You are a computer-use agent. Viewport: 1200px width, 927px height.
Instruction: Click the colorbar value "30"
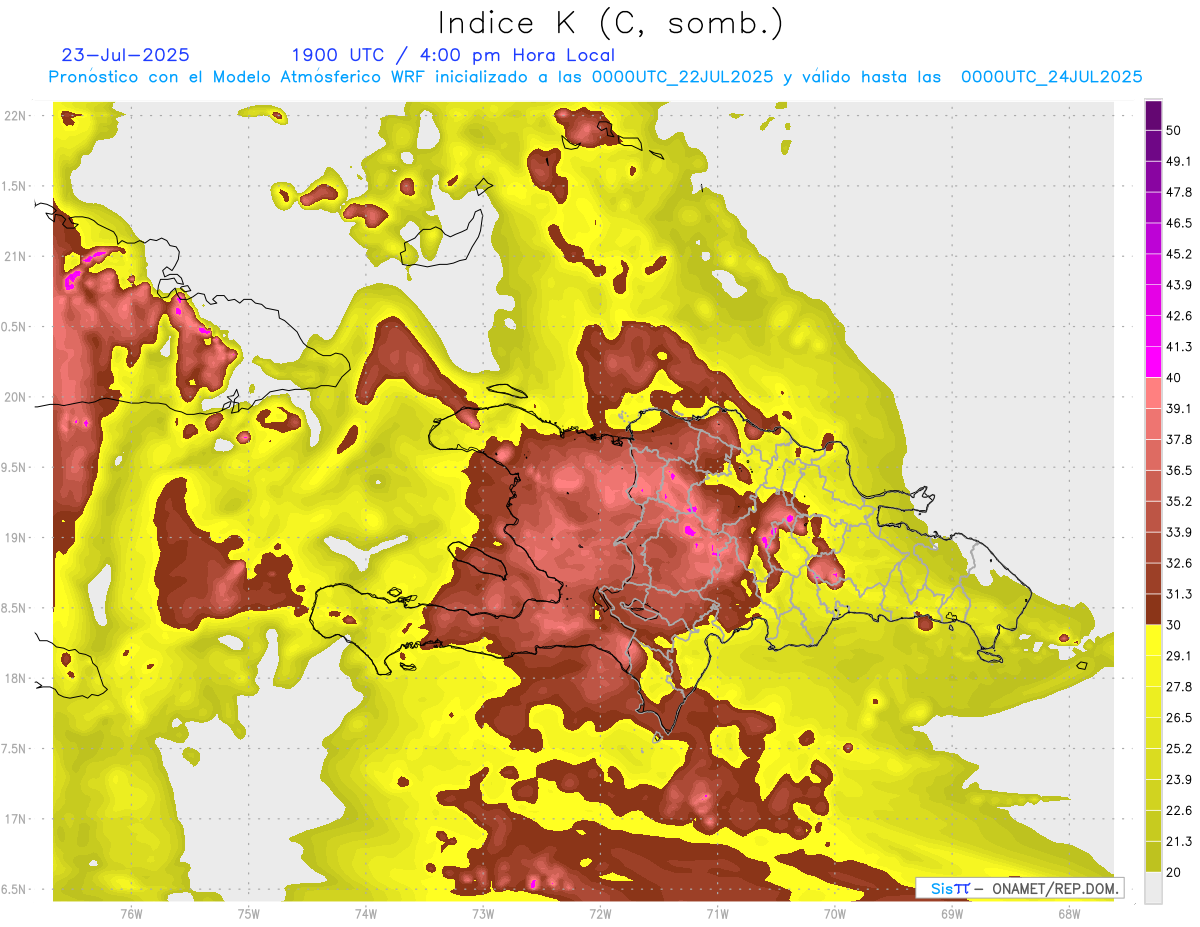tap(1173, 625)
